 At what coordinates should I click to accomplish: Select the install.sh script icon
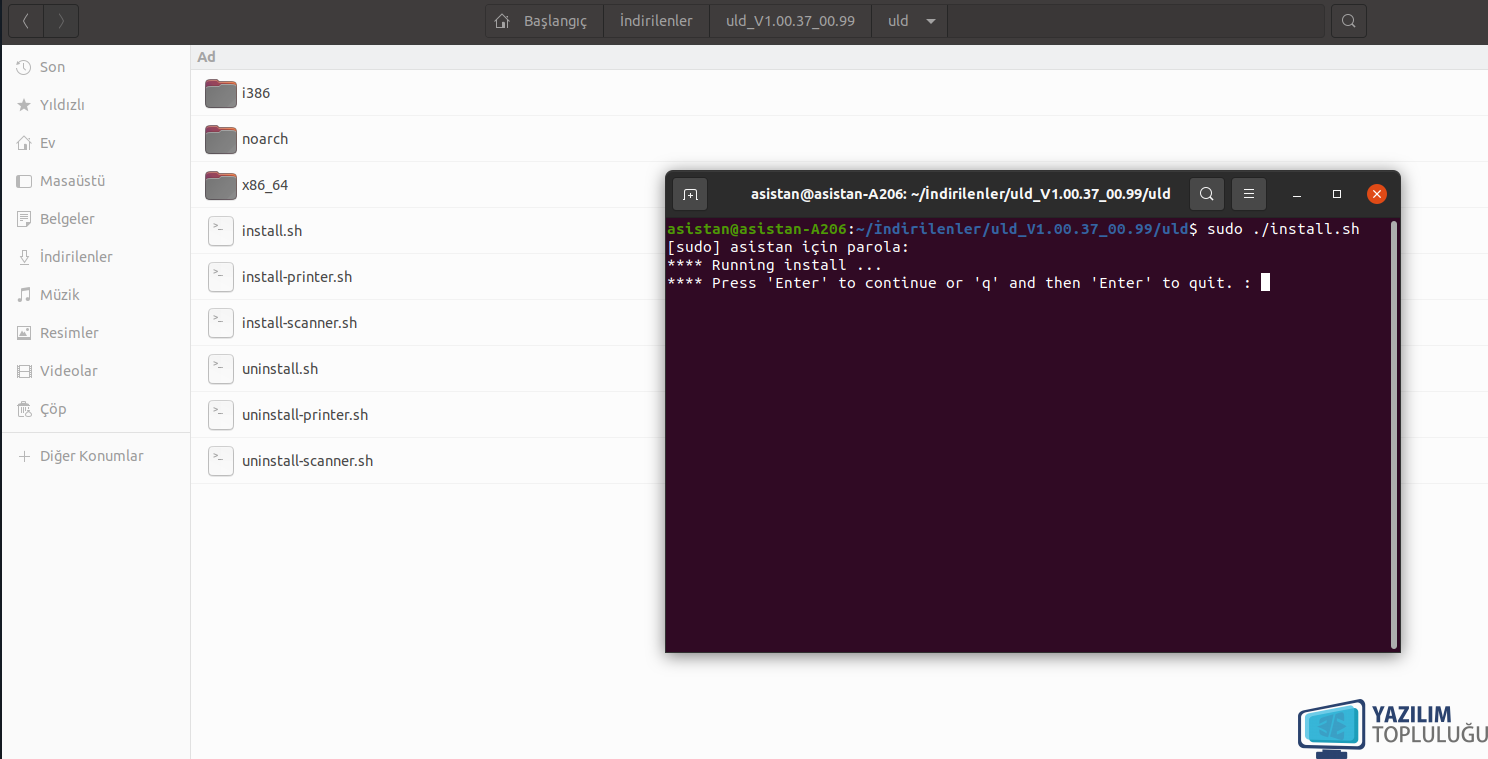point(221,231)
